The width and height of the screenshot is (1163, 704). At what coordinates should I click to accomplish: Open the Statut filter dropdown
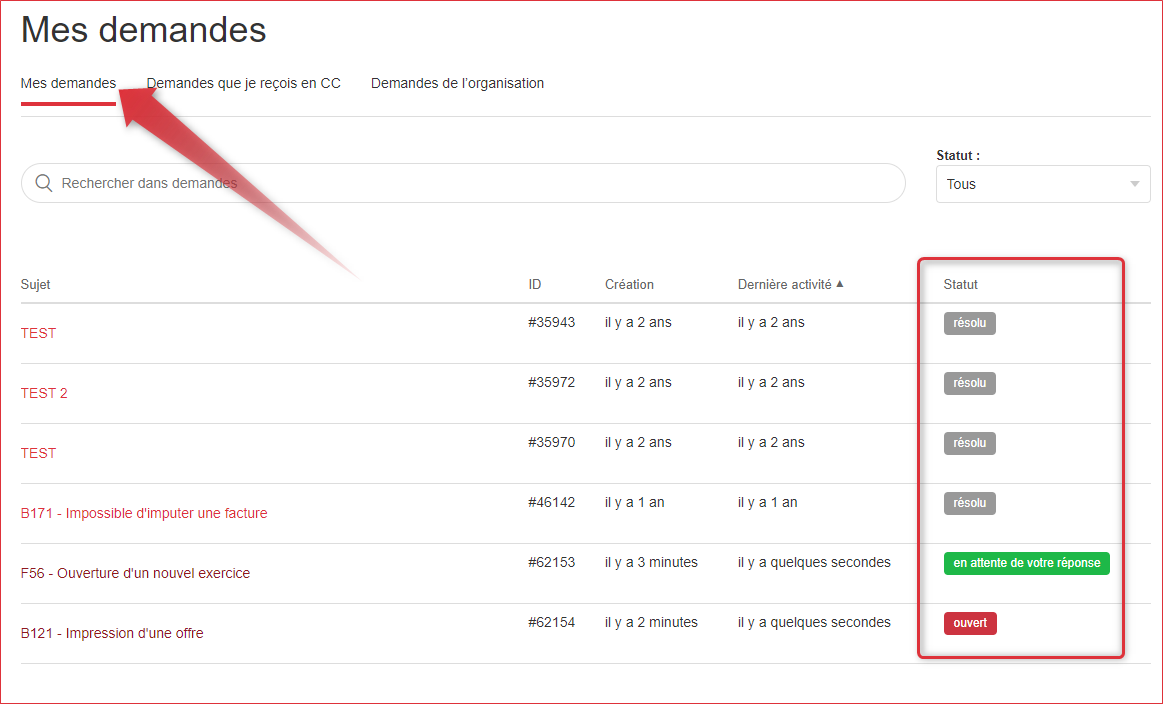pyautogui.click(x=1042, y=184)
